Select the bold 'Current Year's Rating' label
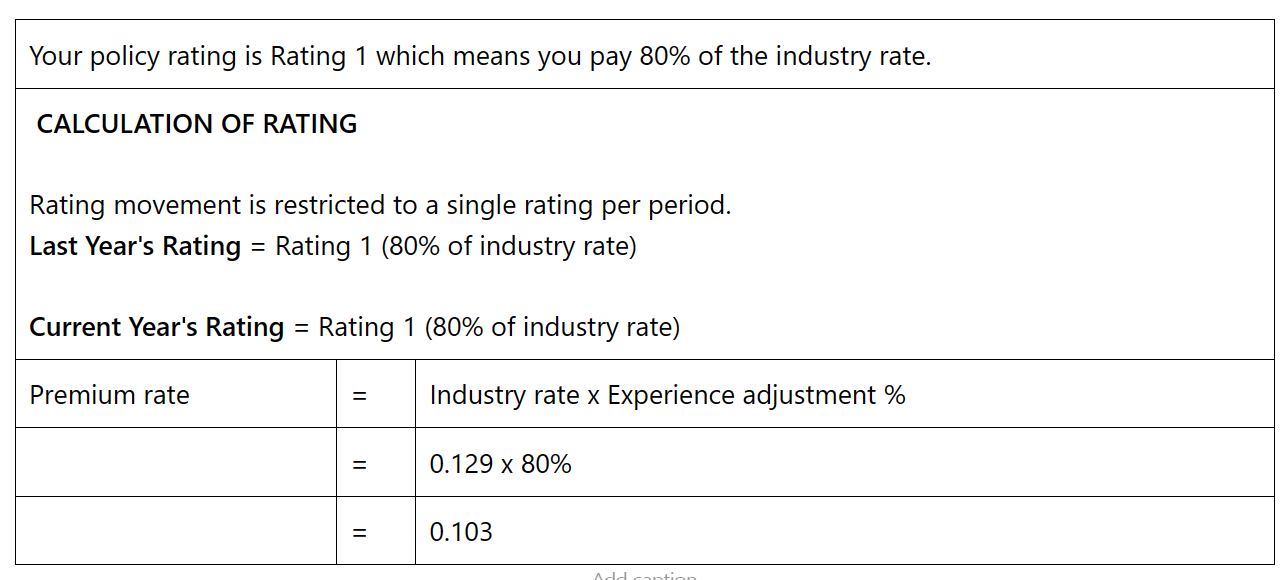Image resolution: width=1288 pixels, height=580 pixels. 157,327
